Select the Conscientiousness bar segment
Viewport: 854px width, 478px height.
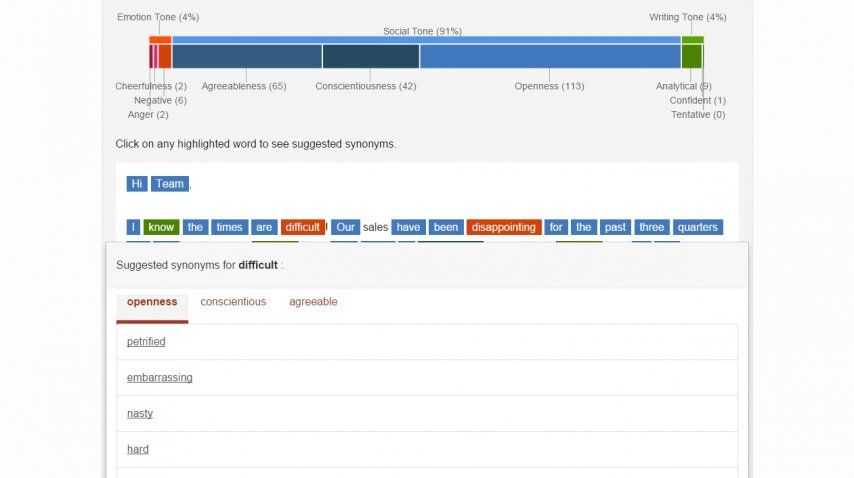[370, 57]
